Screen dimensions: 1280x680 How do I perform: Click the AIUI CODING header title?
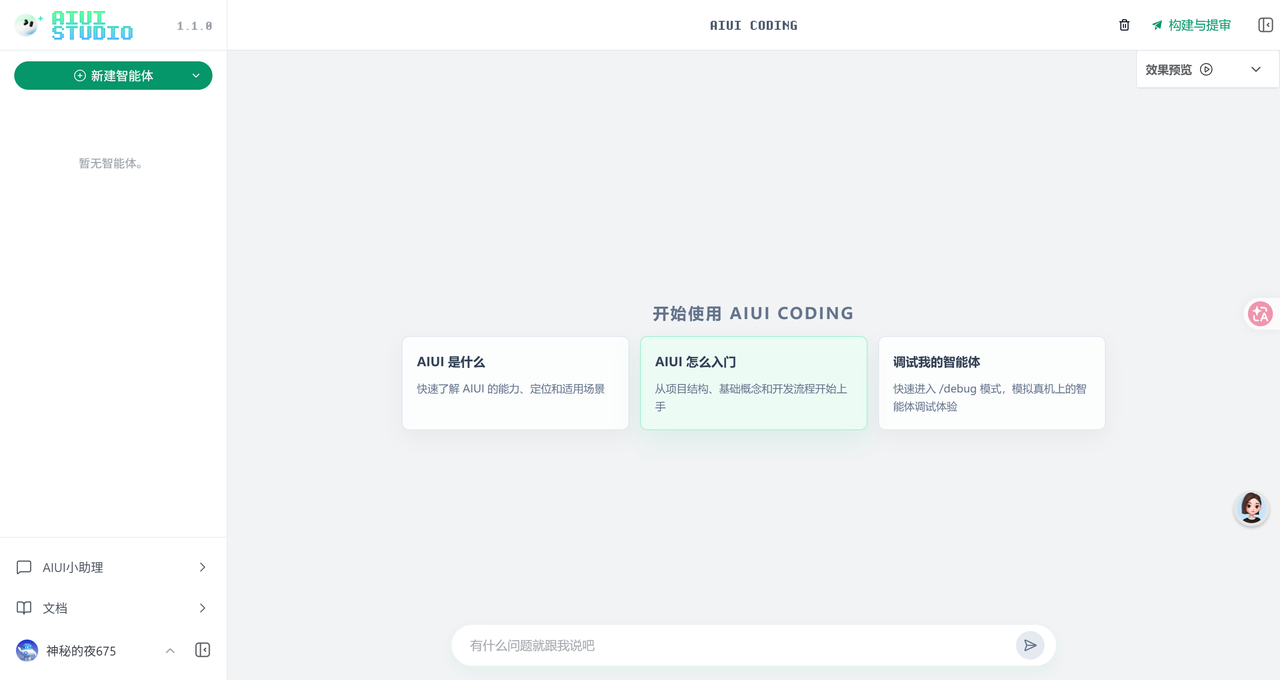point(754,25)
